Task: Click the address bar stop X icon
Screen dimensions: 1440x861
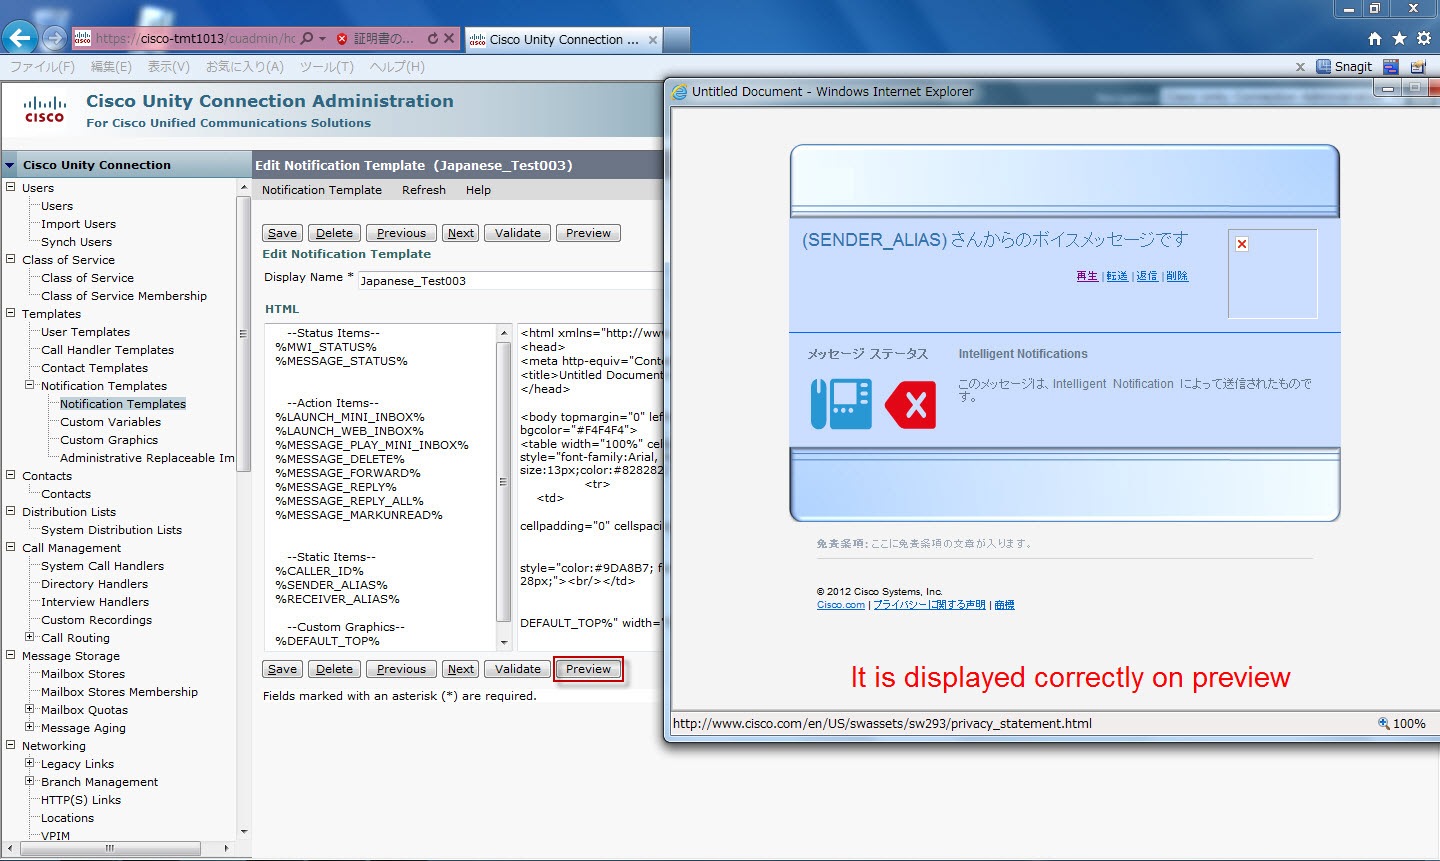Action: pos(449,39)
